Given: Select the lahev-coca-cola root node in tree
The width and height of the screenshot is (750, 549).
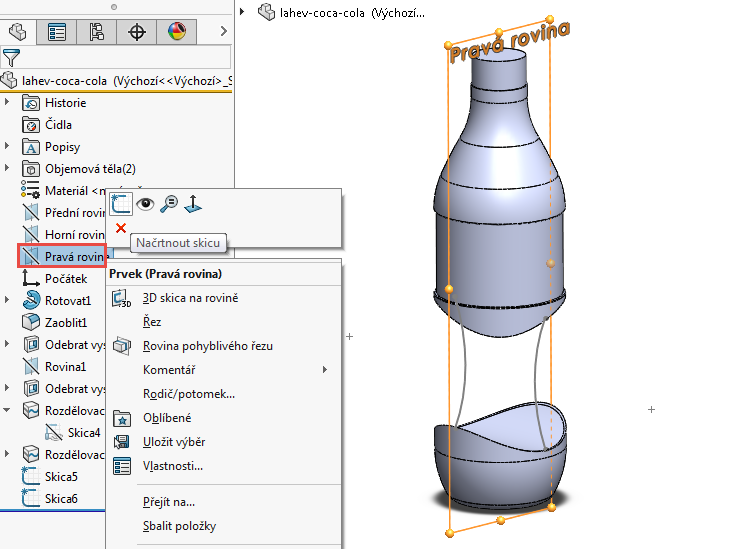Looking at the screenshot, I should coord(116,81).
